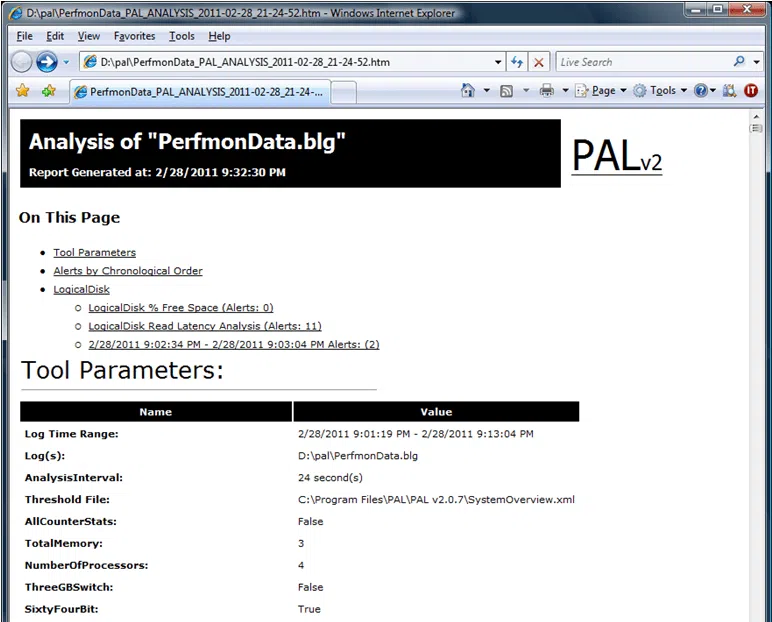
Task: Click the Refresh page icon
Action: (517, 62)
